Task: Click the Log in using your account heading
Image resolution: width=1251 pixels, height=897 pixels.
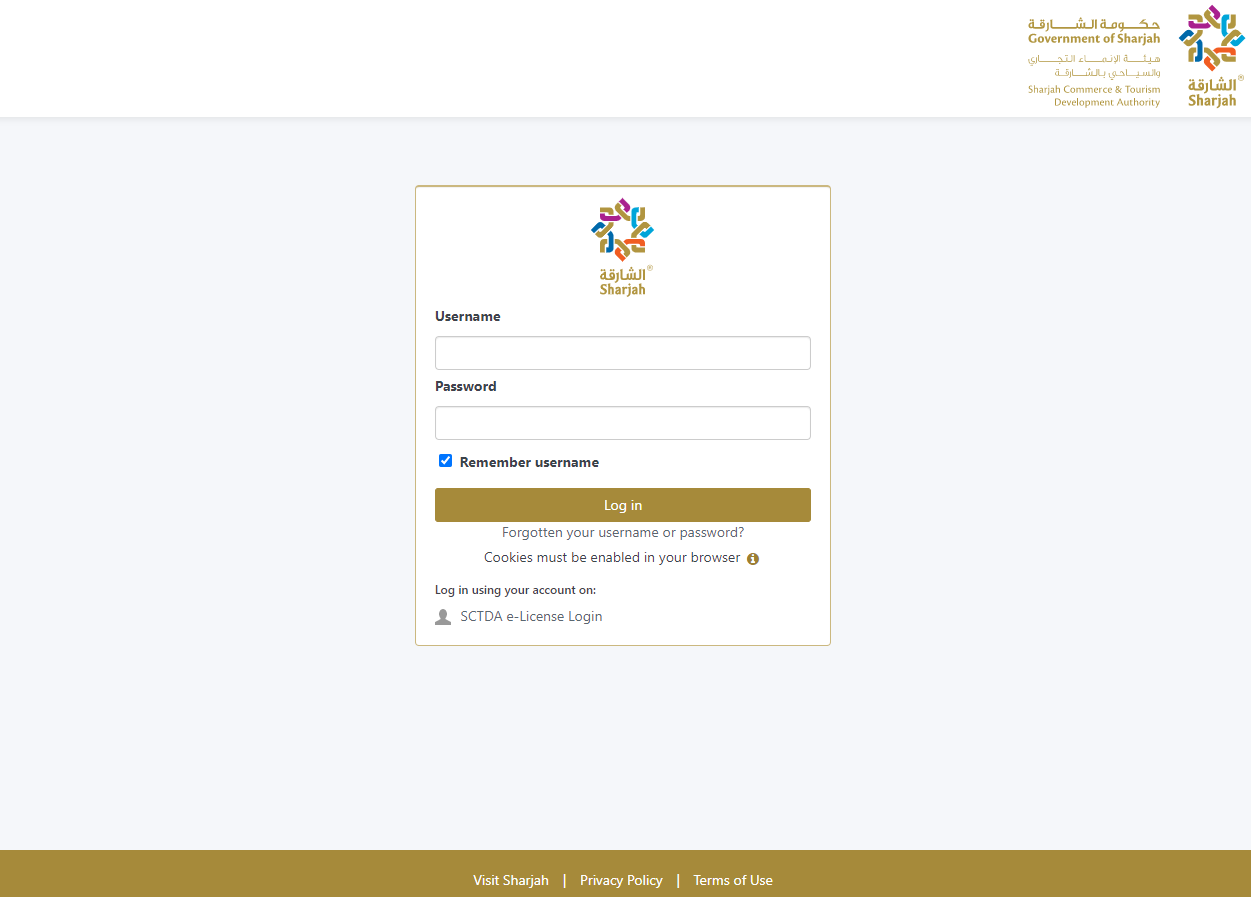Action: coord(515,590)
